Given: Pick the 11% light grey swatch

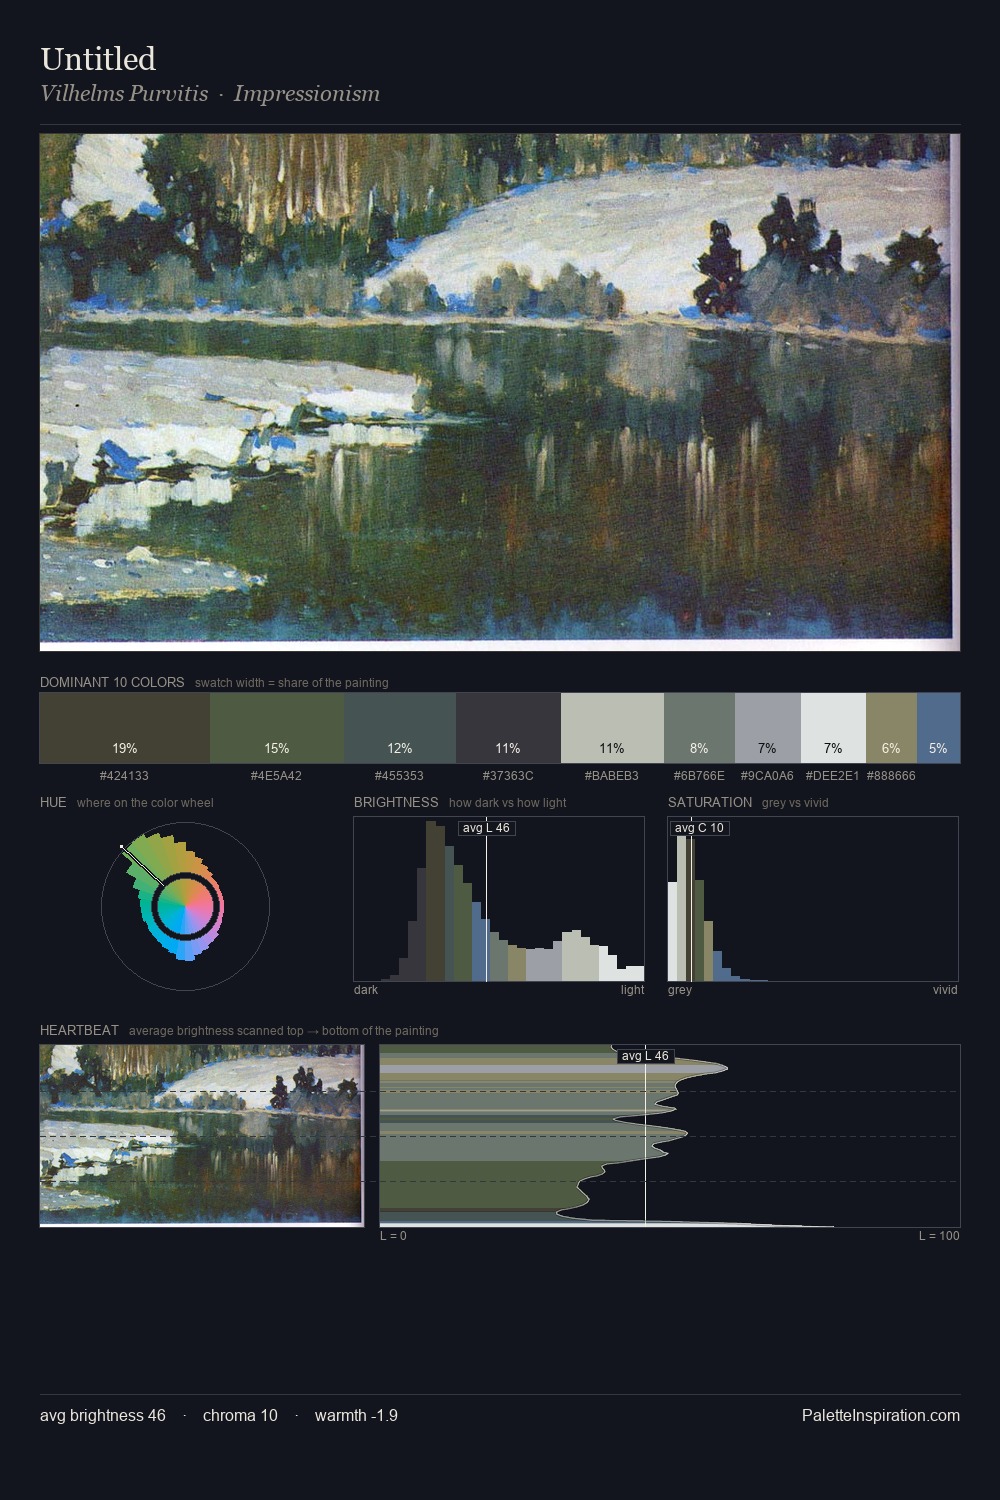Looking at the screenshot, I should tap(612, 728).
